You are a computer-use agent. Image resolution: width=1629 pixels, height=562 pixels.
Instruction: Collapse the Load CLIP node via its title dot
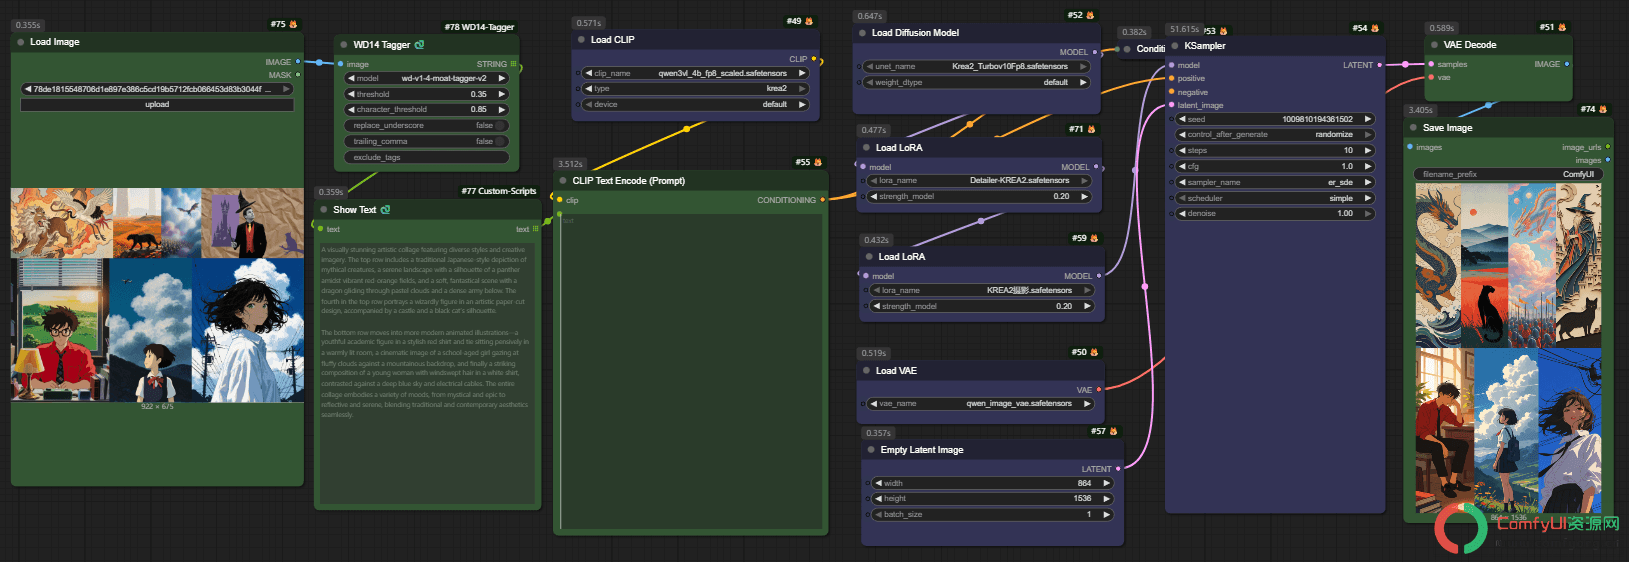581,40
